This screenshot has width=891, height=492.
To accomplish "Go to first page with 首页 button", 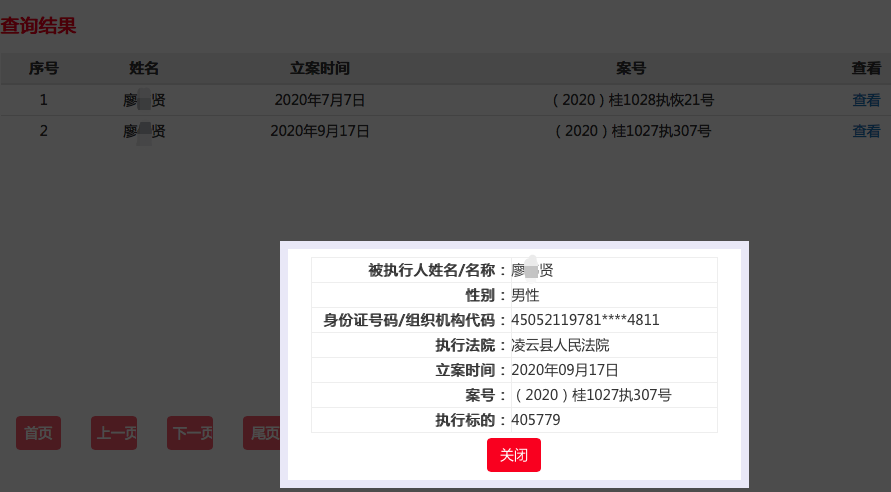I will 38,433.
